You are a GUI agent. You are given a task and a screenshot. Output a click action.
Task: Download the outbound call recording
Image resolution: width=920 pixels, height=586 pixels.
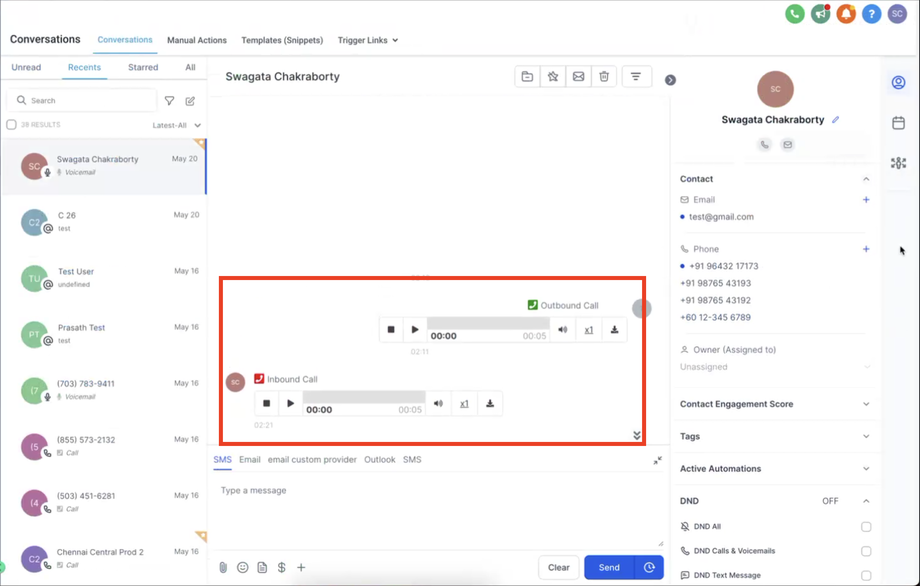point(614,330)
